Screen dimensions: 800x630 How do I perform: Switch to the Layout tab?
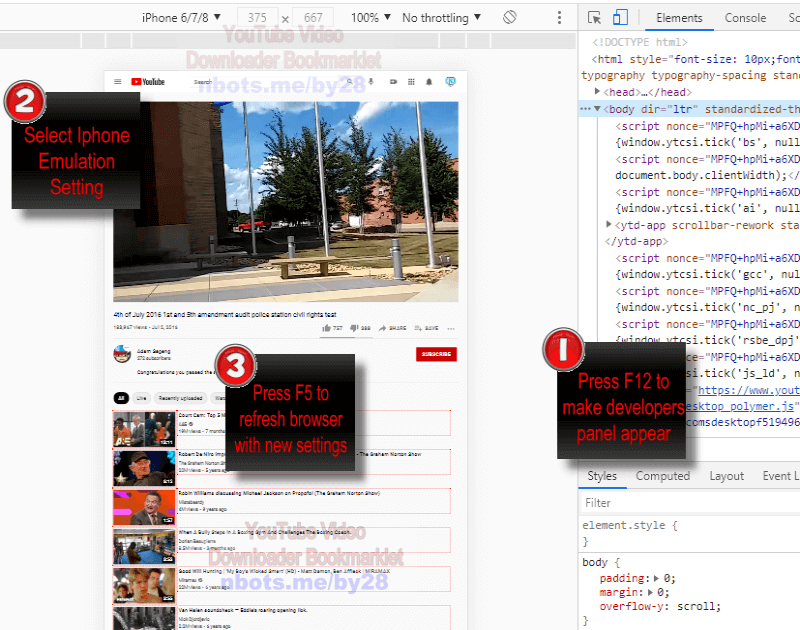(727, 476)
